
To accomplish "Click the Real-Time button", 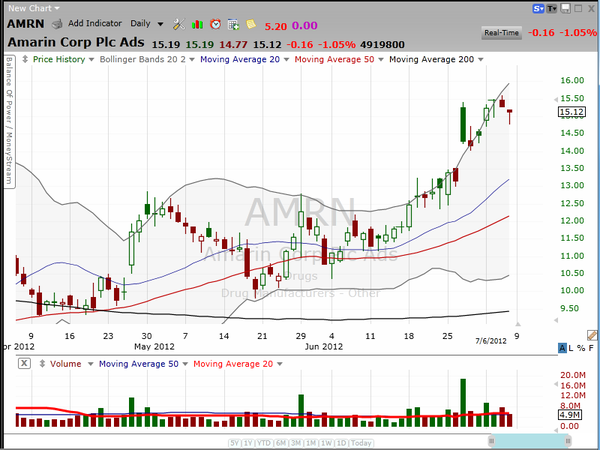I will point(501,33).
